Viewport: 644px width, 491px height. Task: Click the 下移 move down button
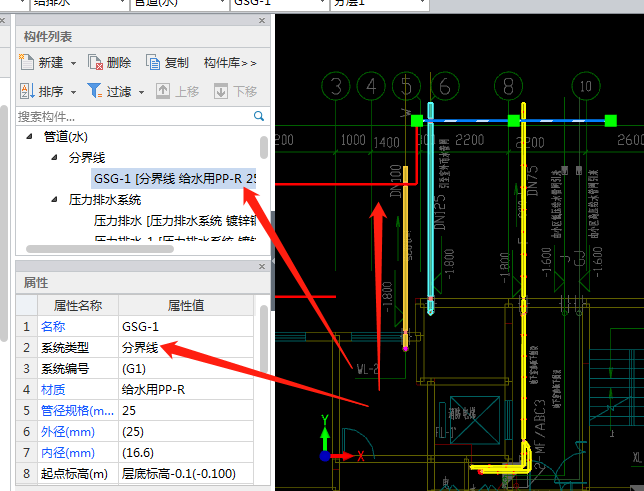pyautogui.click(x=235, y=91)
